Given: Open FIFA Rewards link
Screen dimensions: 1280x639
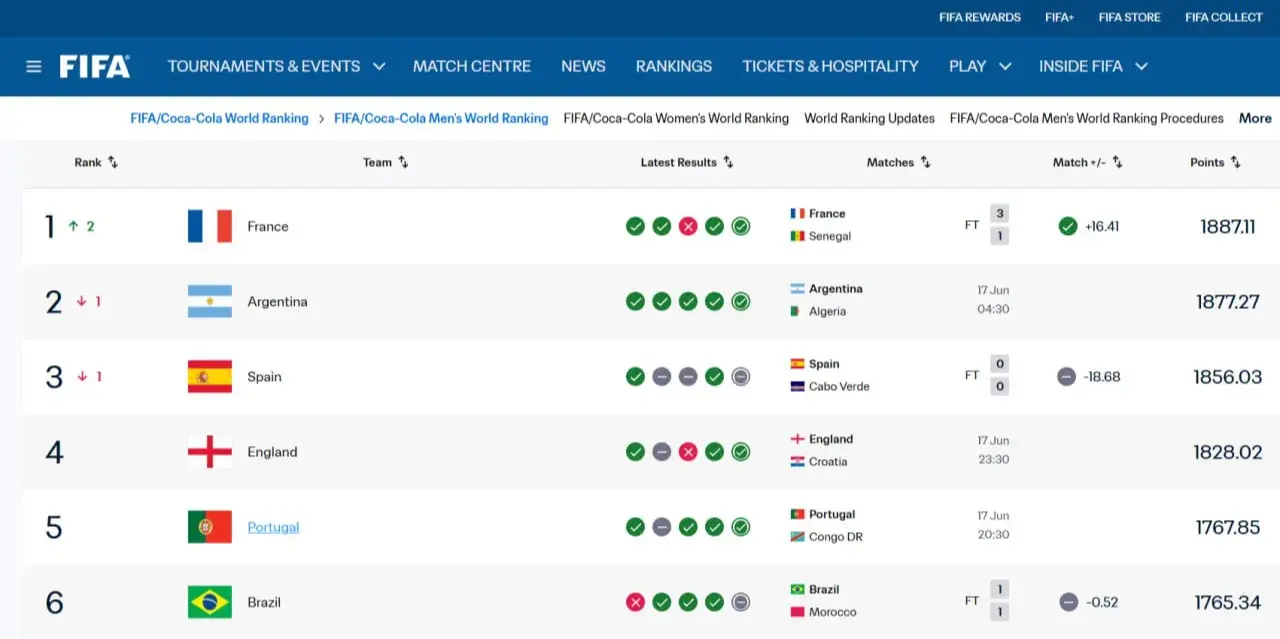Looking at the screenshot, I should (x=980, y=17).
